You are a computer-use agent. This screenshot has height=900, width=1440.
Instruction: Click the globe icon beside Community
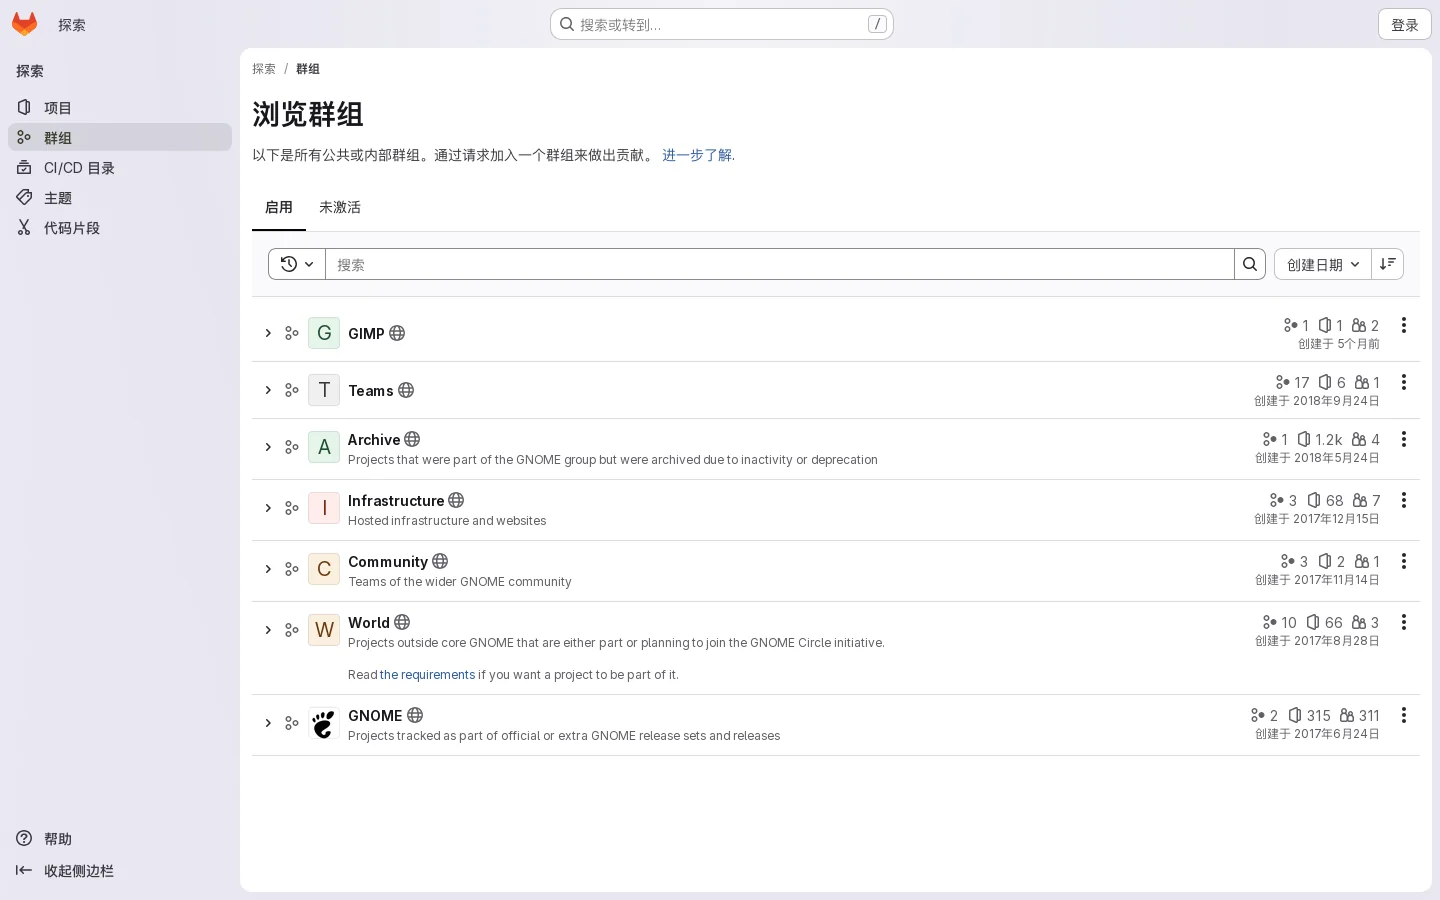[440, 561]
